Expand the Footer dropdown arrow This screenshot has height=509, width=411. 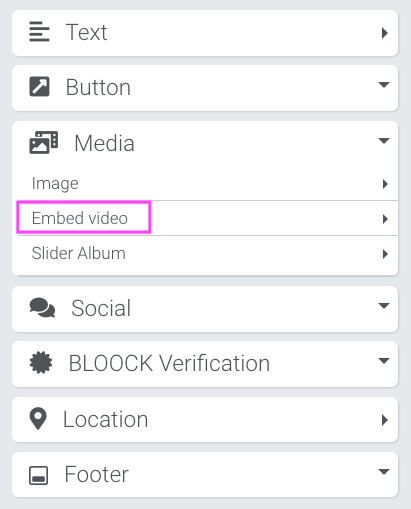click(x=384, y=471)
